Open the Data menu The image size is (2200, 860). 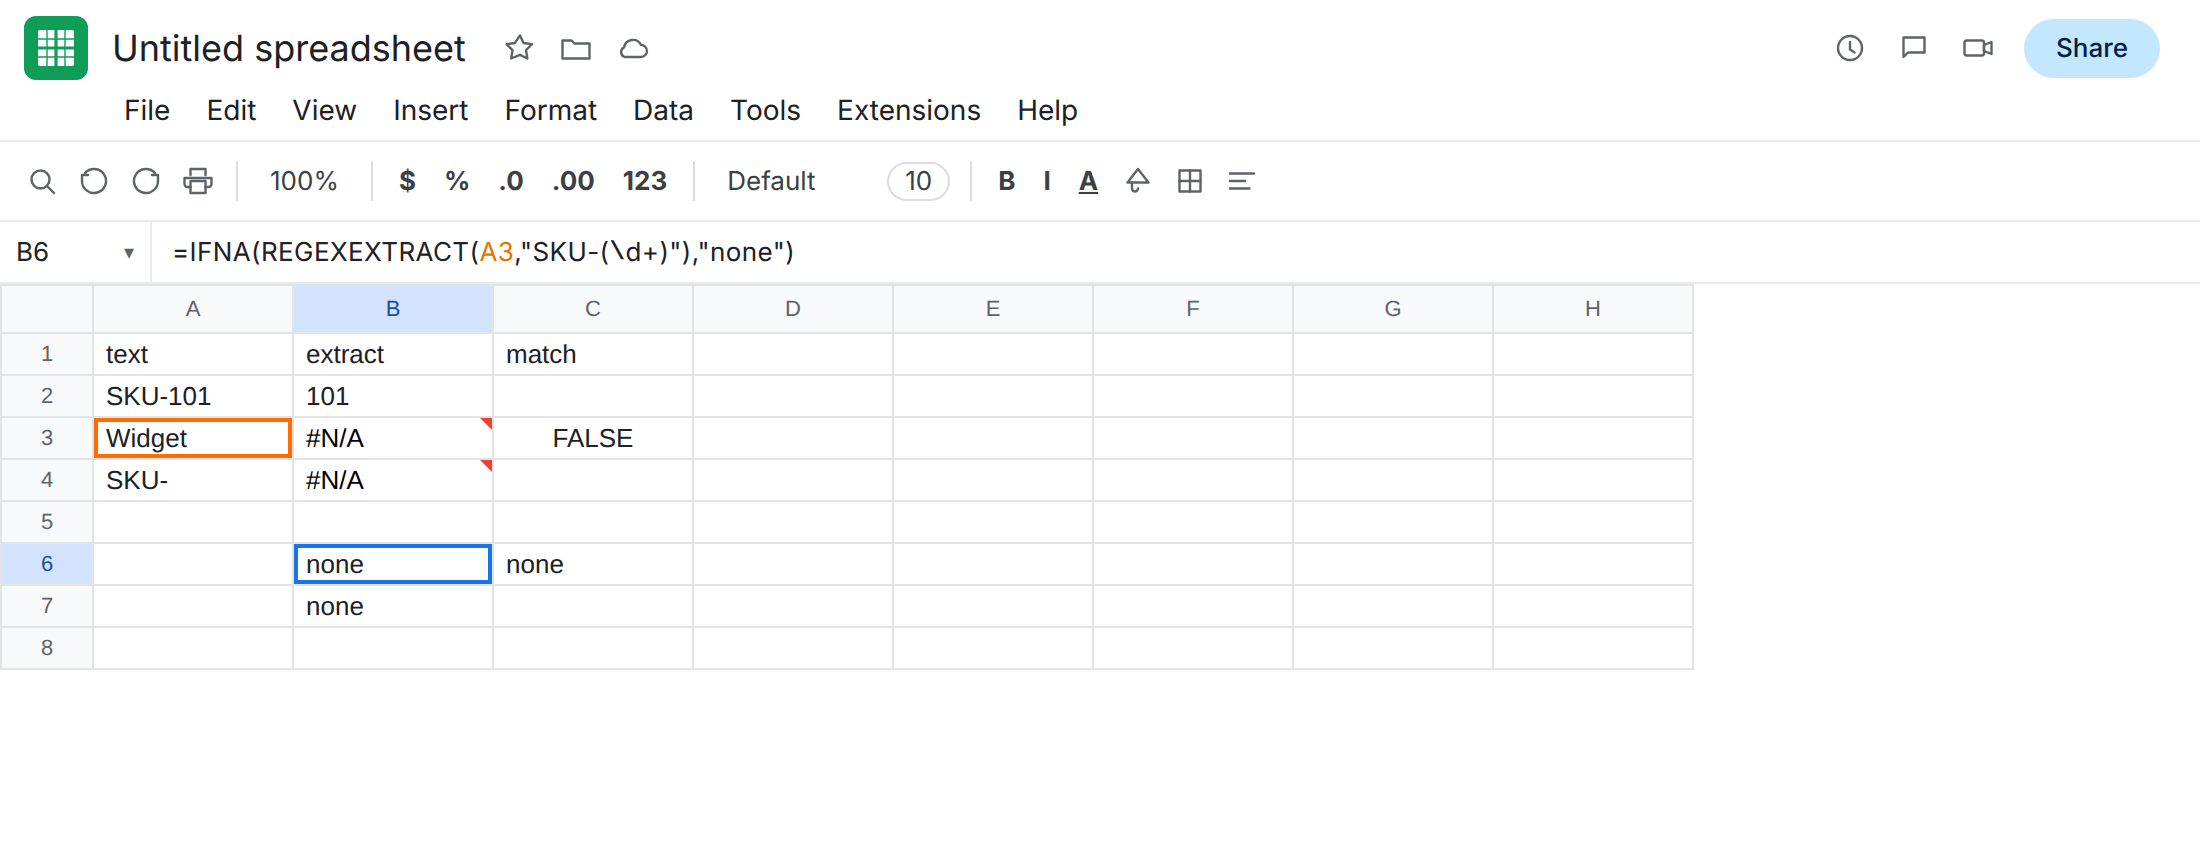pyautogui.click(x=663, y=110)
